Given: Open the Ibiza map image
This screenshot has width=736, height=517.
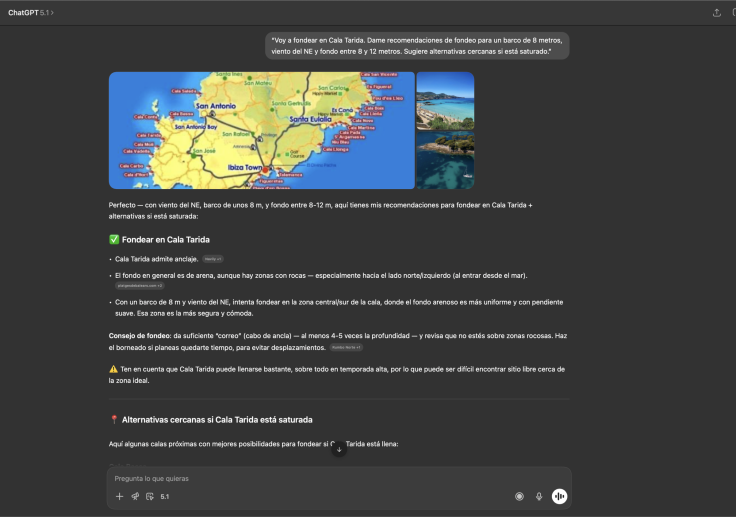Looking at the screenshot, I should 261,130.
